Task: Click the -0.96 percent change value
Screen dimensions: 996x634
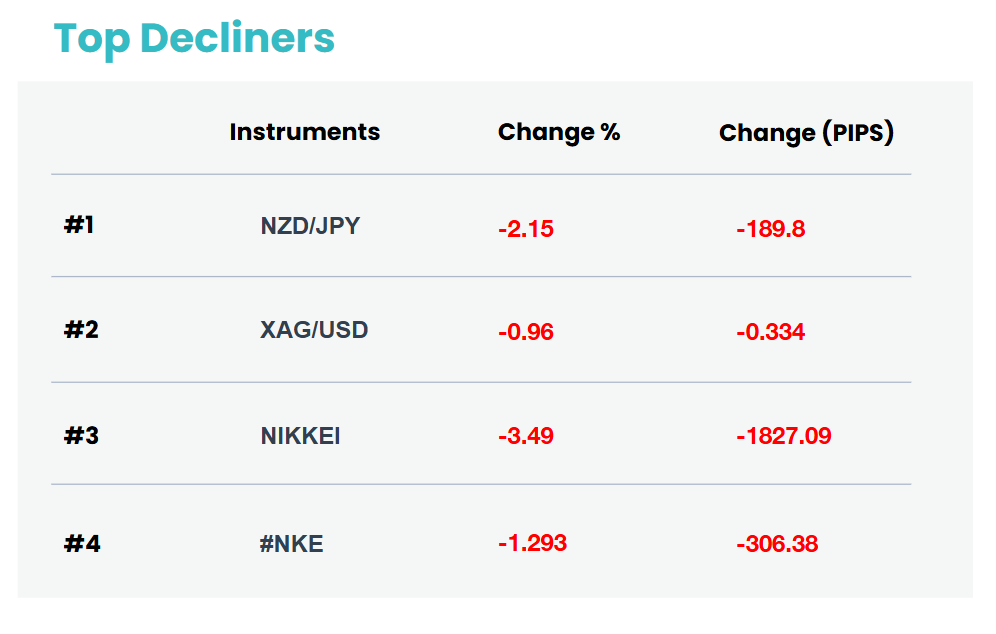Action: tap(526, 332)
